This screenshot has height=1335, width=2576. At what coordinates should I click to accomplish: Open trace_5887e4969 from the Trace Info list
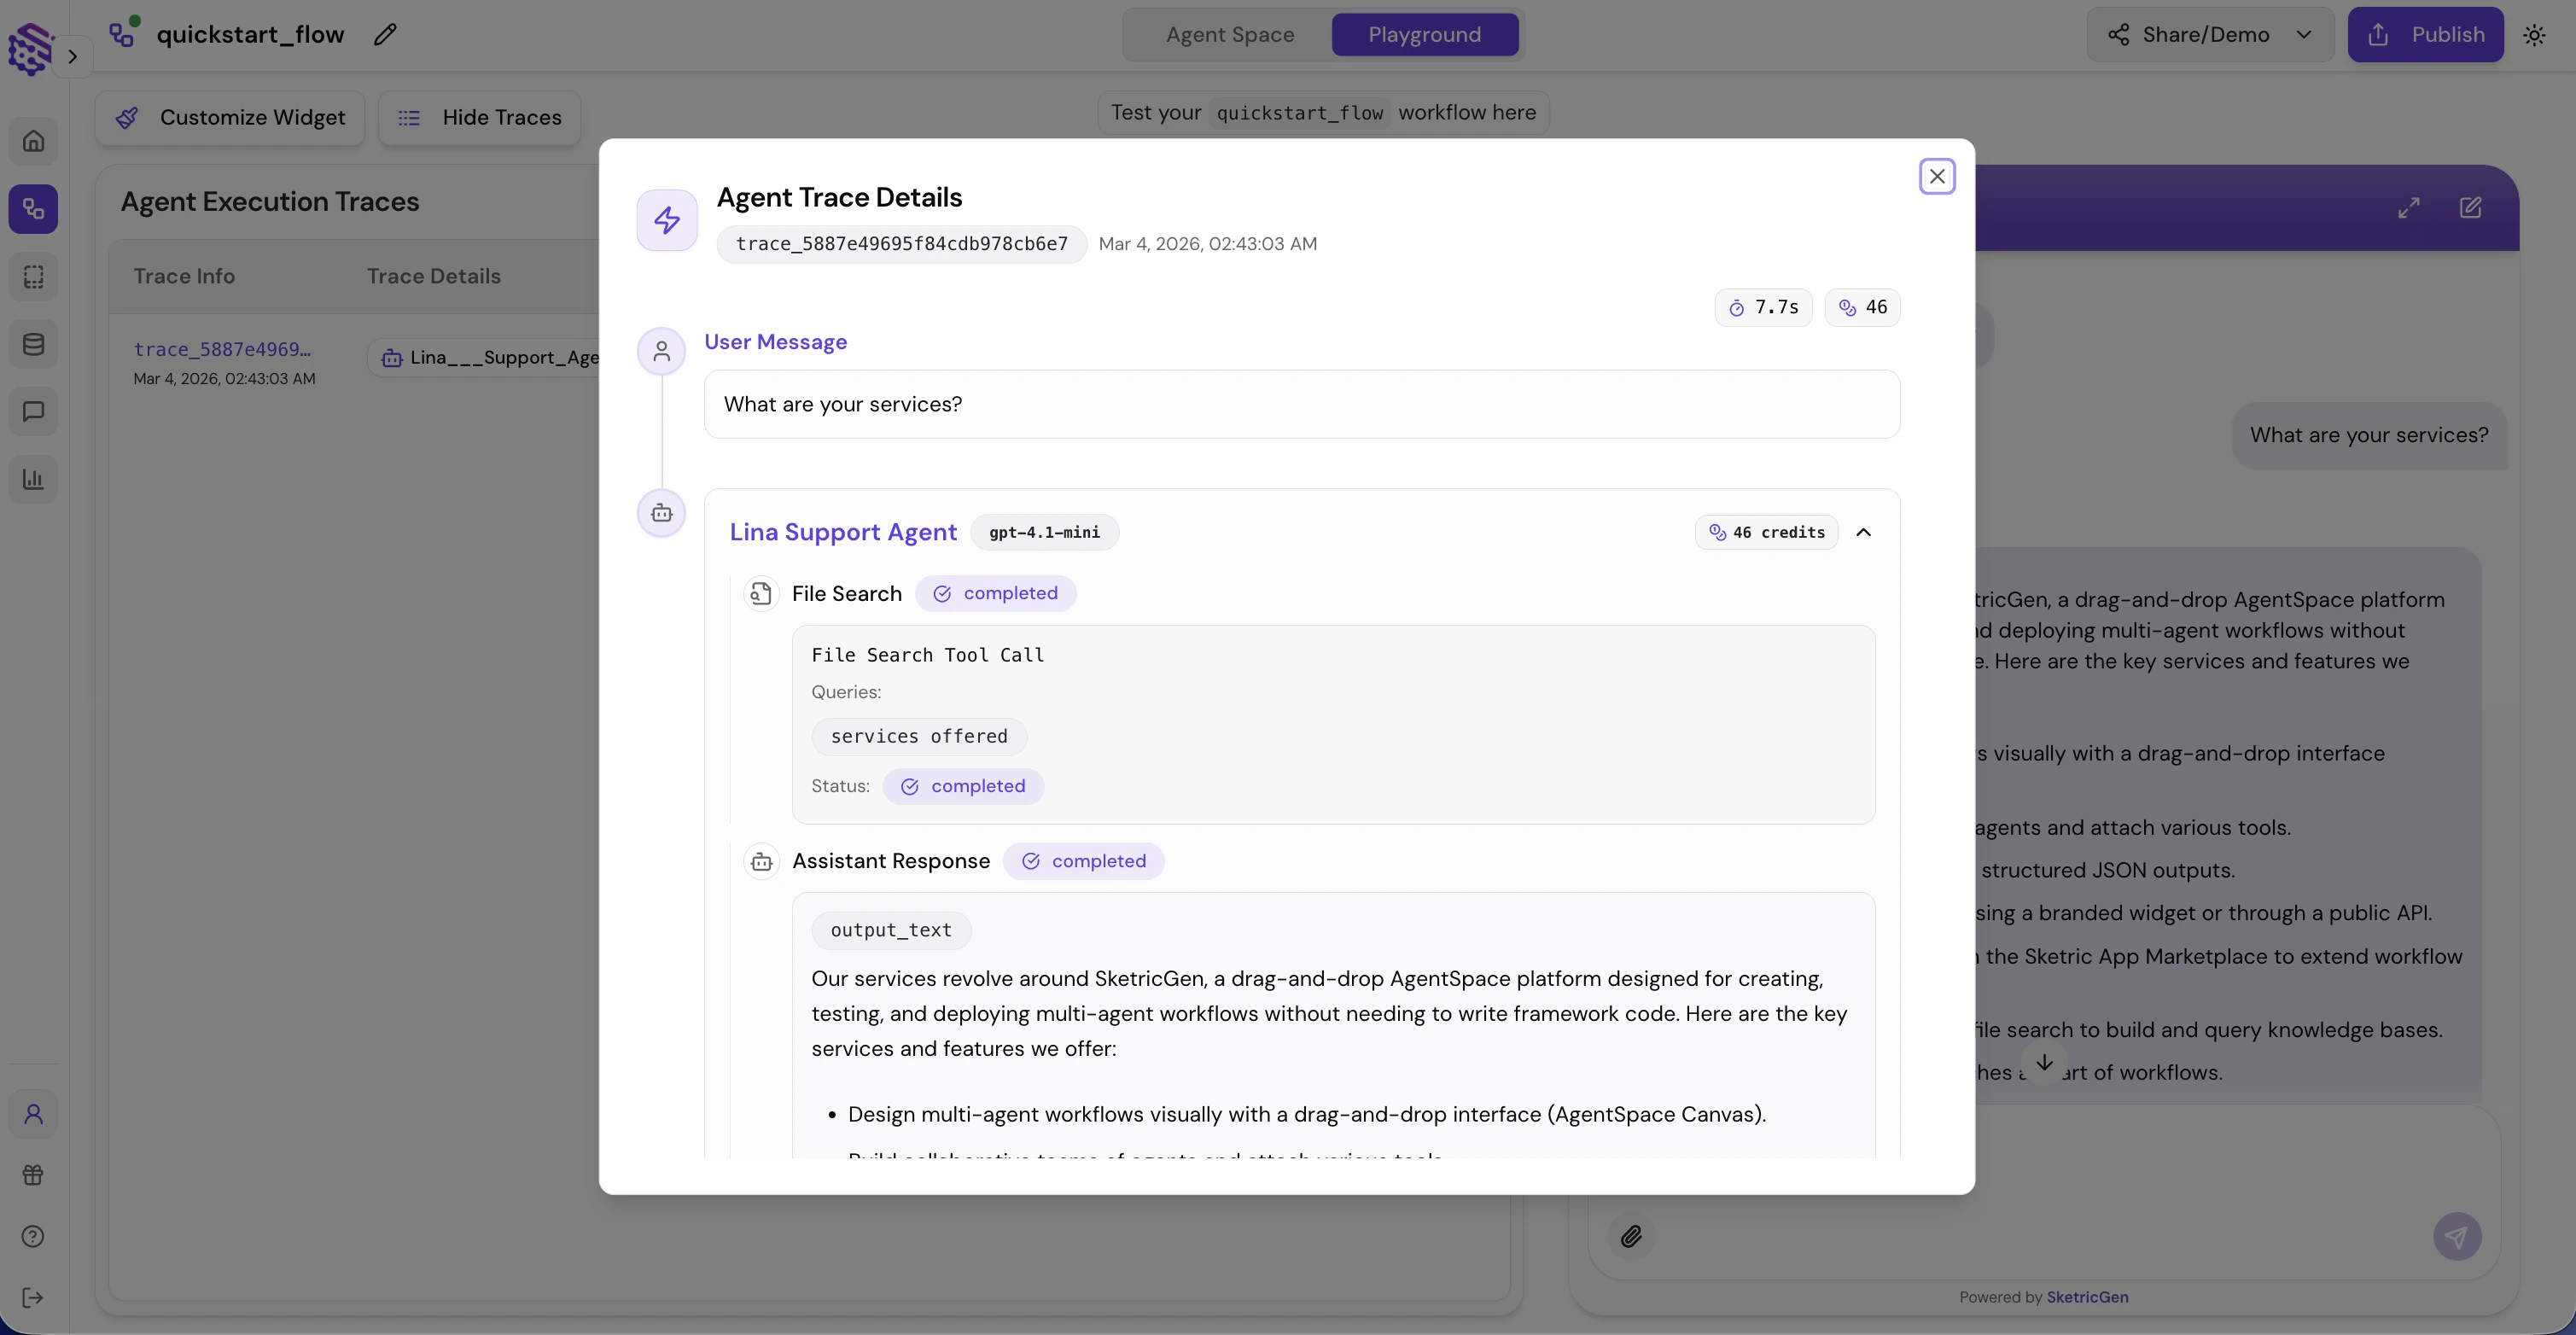point(222,348)
